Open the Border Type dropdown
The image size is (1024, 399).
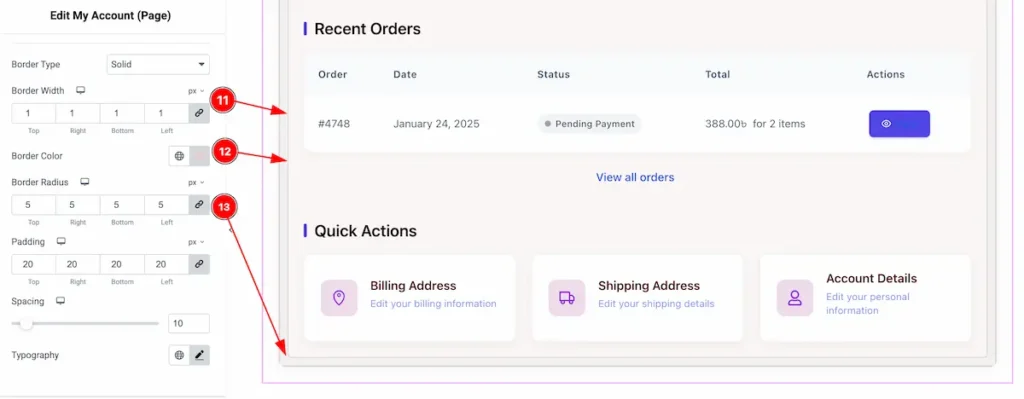point(158,65)
